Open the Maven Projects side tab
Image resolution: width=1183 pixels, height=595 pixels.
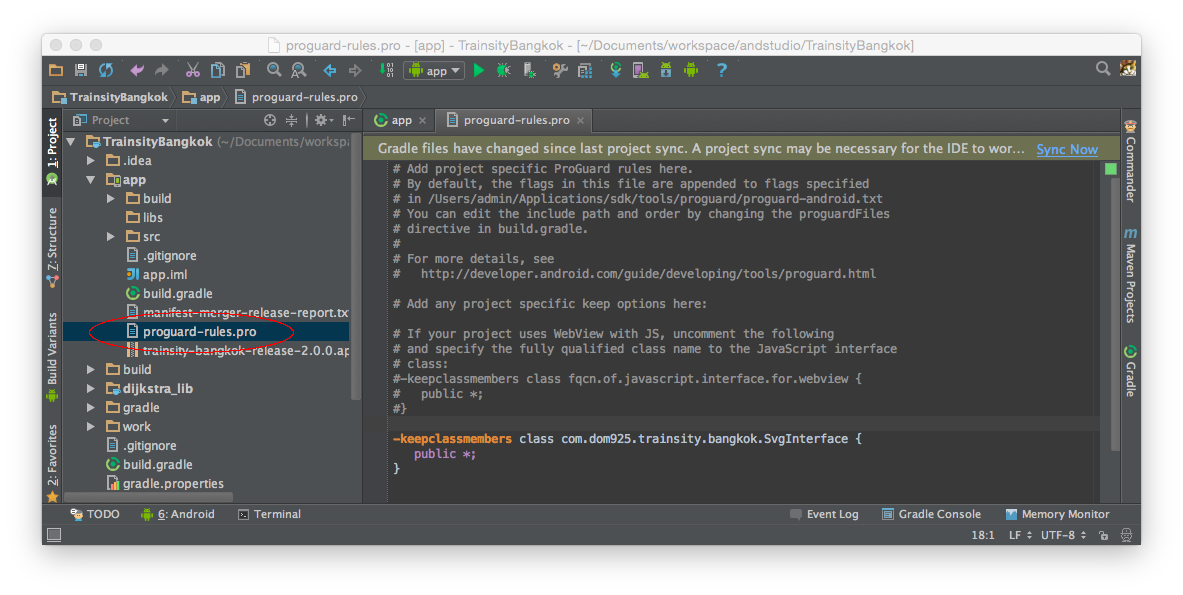(x=1130, y=274)
